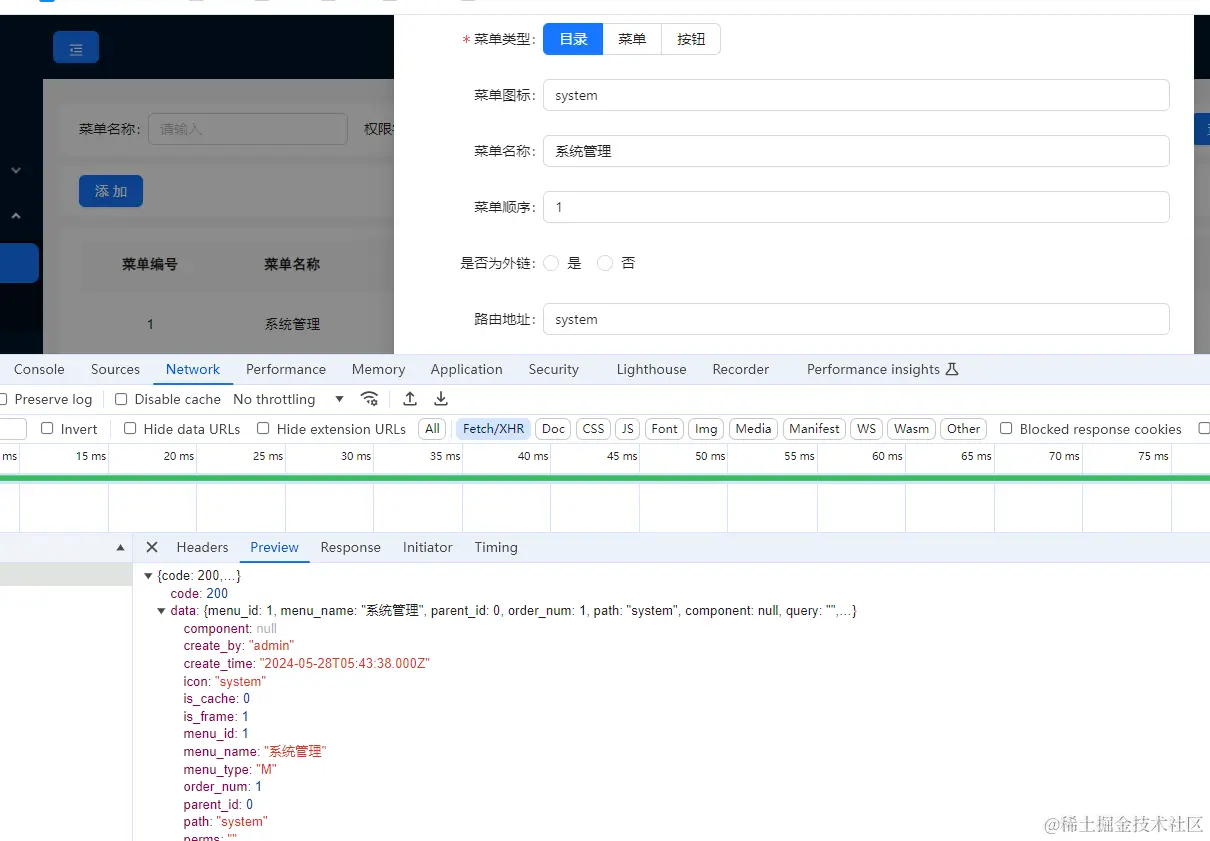Click the 菜单图标 input field
1210x841 pixels.
pos(856,95)
